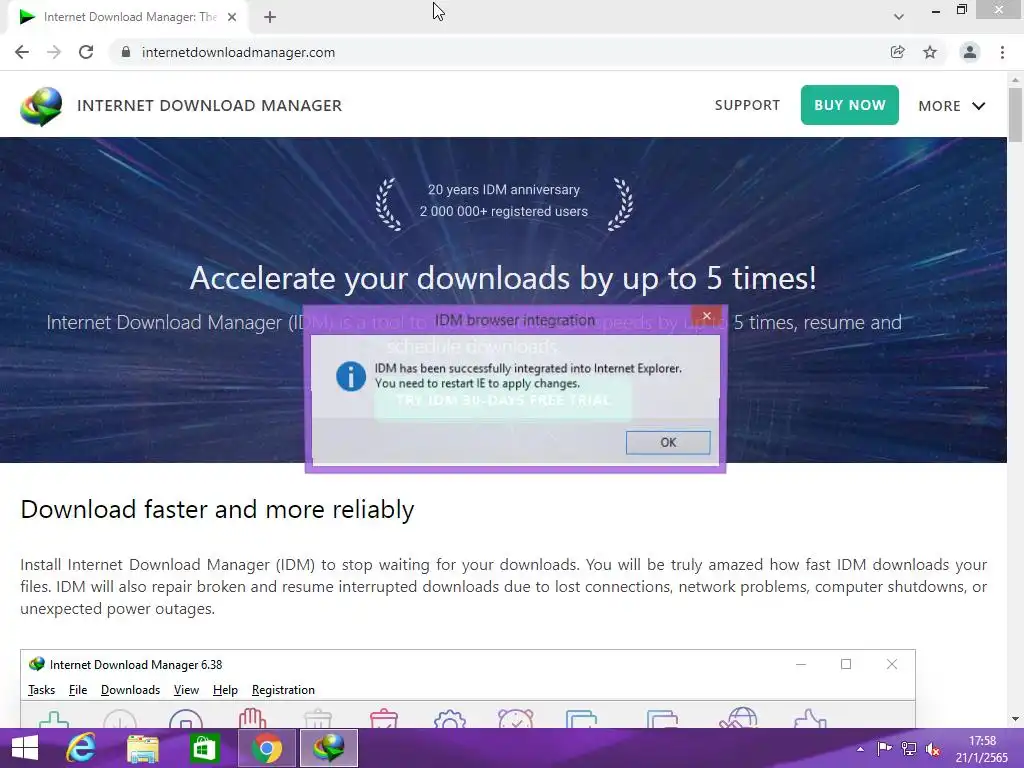Open File Explorer from taskbar
Screen dimensions: 1024x768
pos(142,748)
